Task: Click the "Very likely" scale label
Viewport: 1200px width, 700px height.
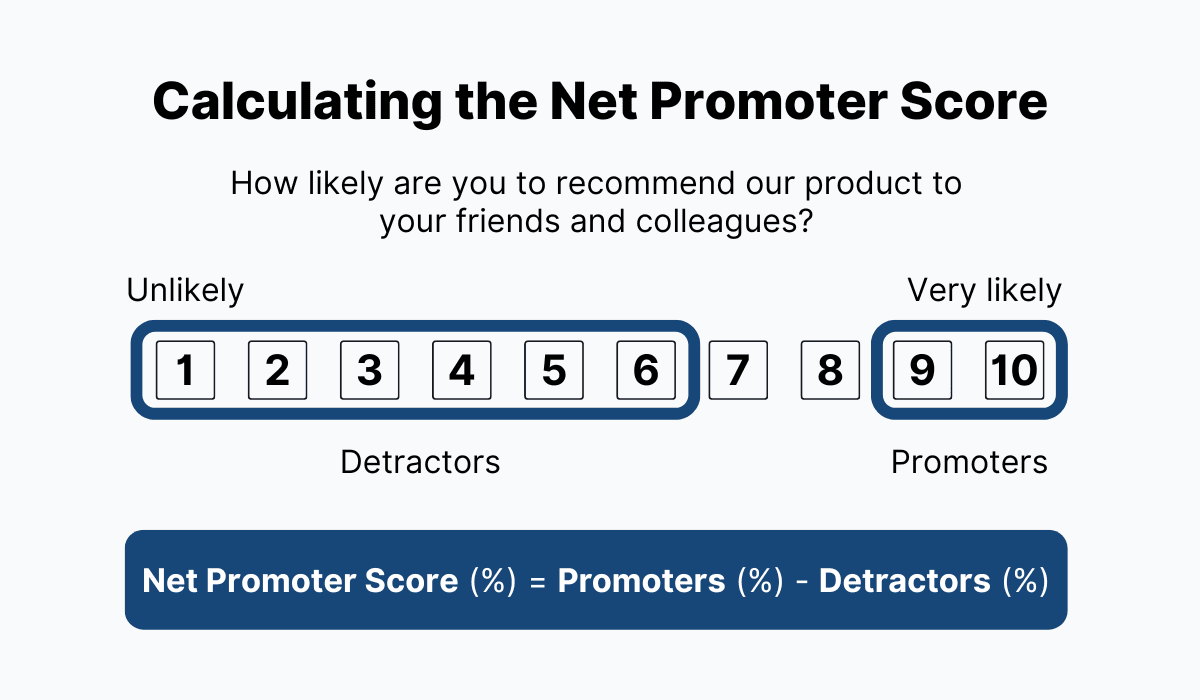Action: pos(984,291)
